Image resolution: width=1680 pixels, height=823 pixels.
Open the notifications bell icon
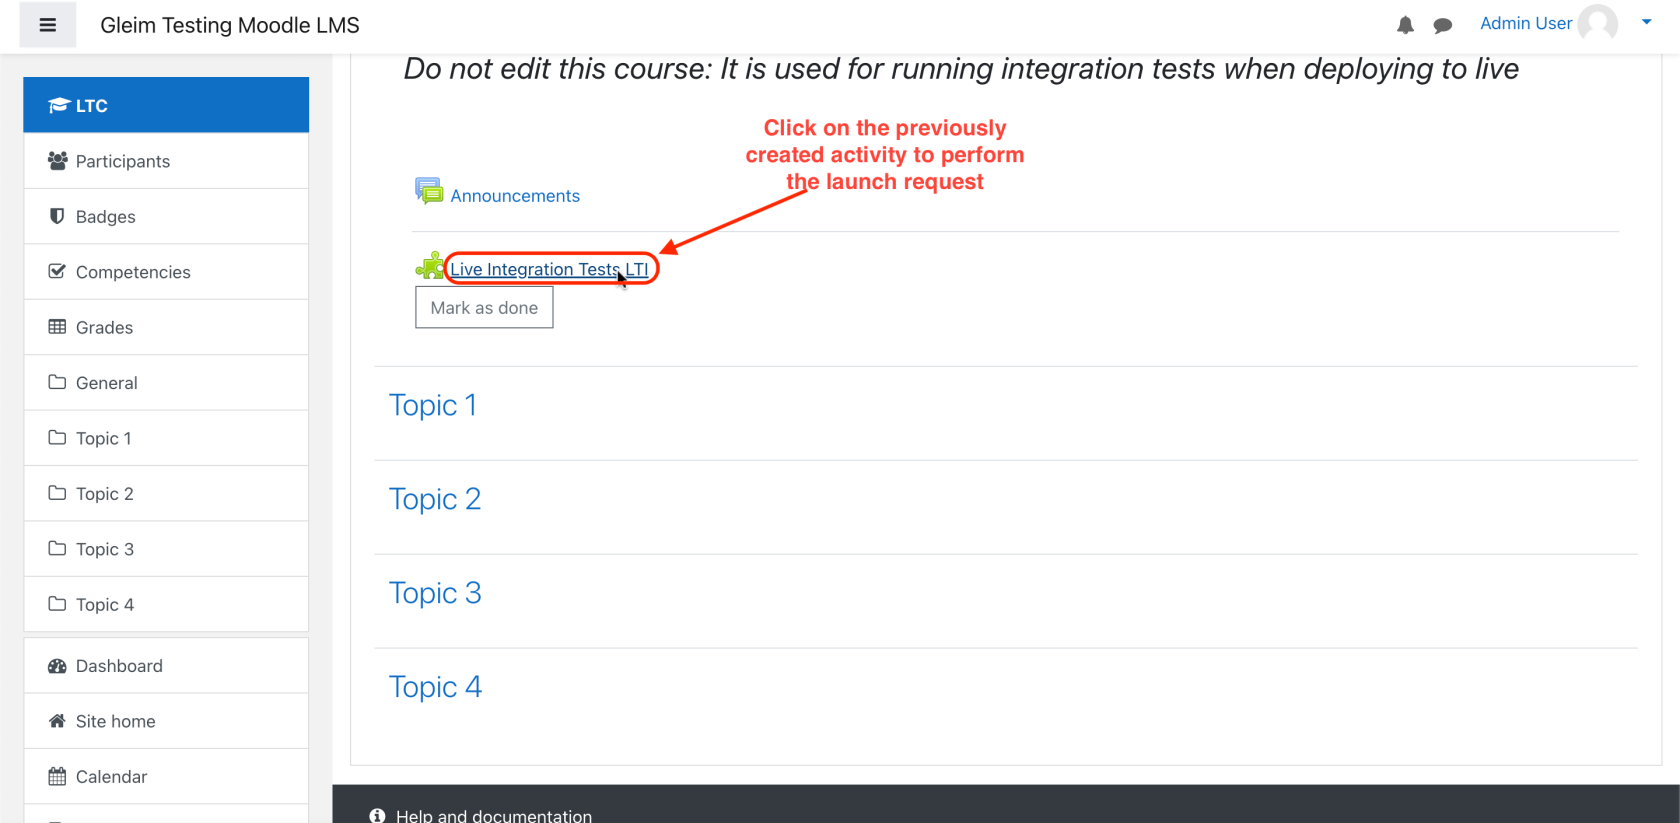coord(1405,25)
